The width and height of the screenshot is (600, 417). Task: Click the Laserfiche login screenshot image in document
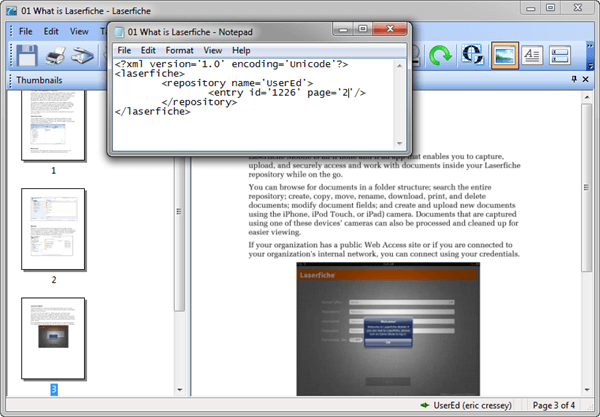(388, 329)
